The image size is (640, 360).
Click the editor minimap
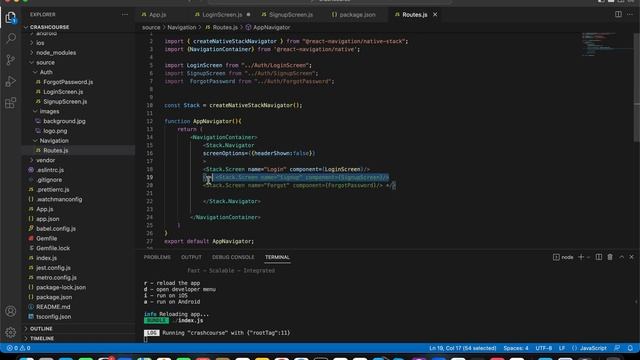pyautogui.click(x=606, y=45)
